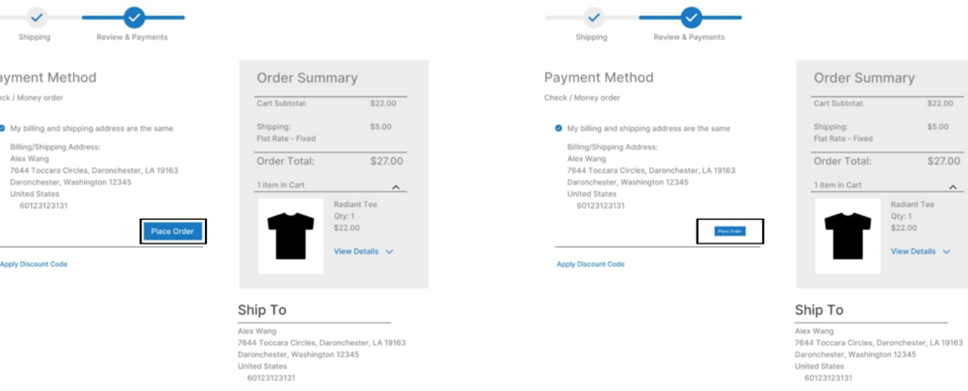
Task: Click the right Review & Payments step checkmark
Action: click(691, 17)
